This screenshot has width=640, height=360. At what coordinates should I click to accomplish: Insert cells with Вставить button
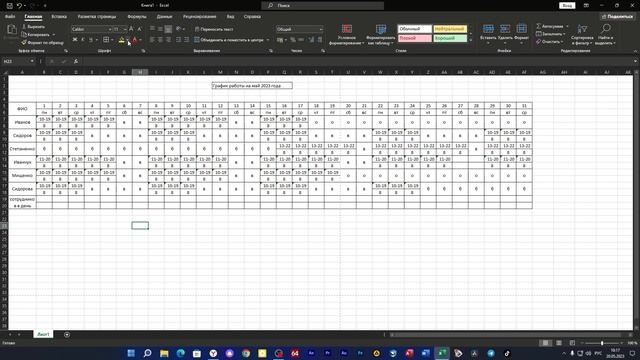488,33
